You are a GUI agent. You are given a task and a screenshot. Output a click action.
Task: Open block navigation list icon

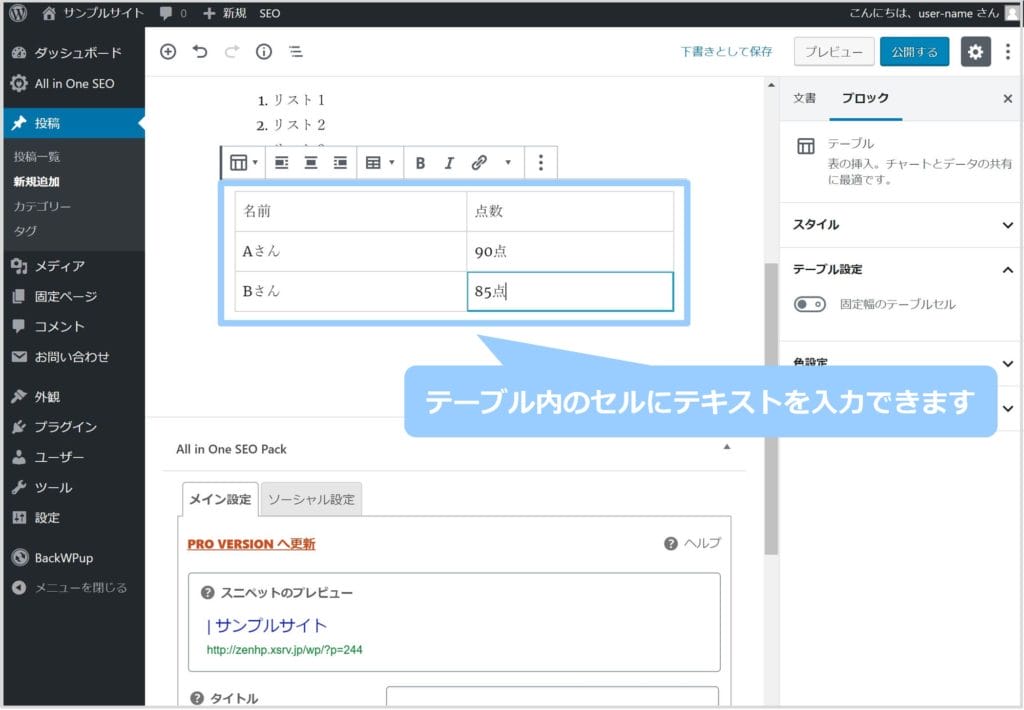point(296,52)
